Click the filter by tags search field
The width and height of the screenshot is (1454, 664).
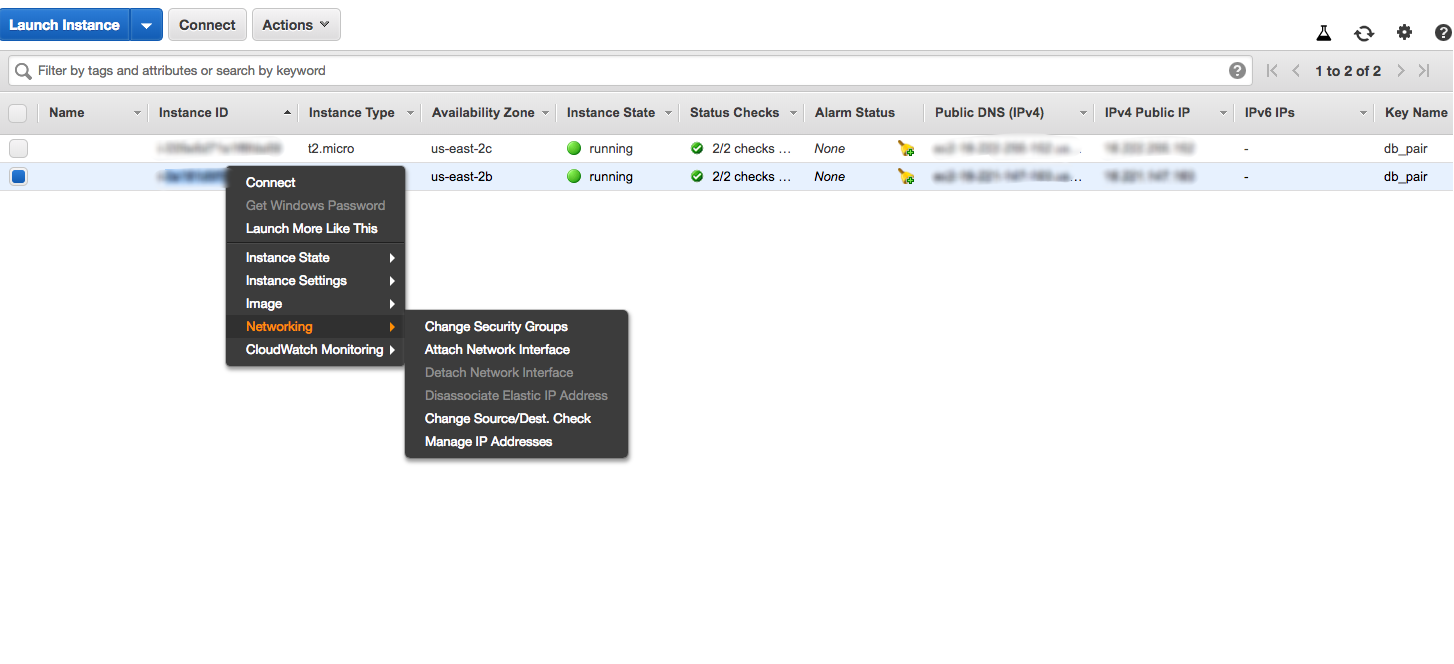(620, 71)
